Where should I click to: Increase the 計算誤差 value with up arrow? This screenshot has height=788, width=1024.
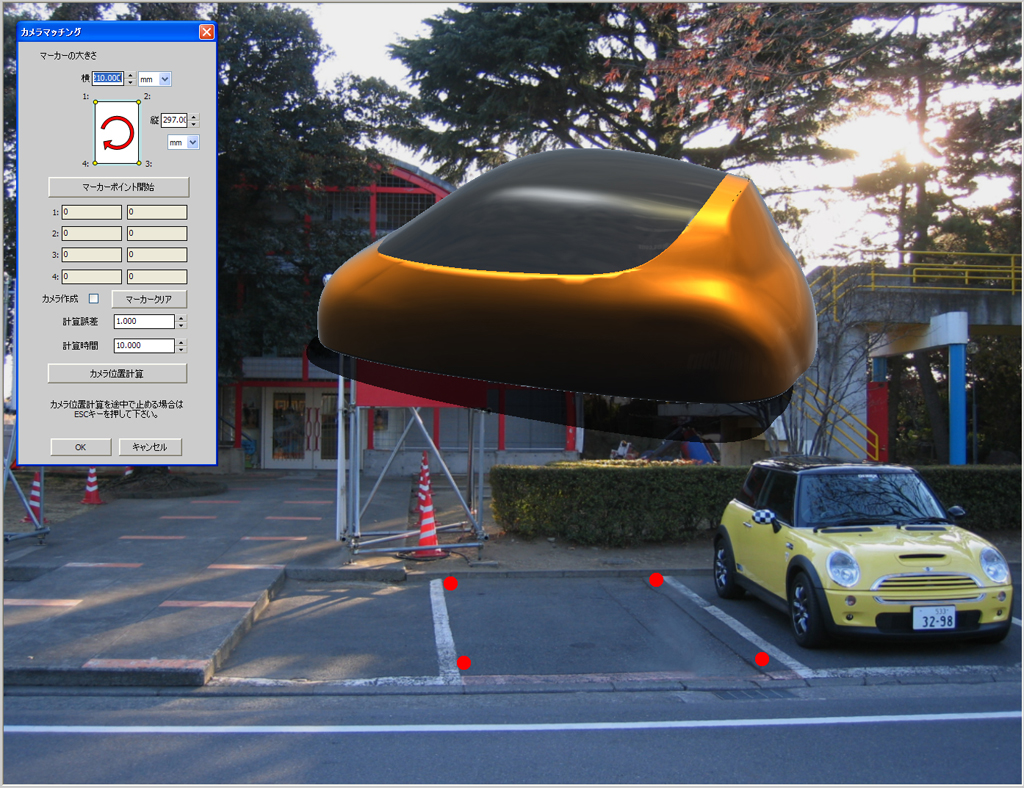181,318
